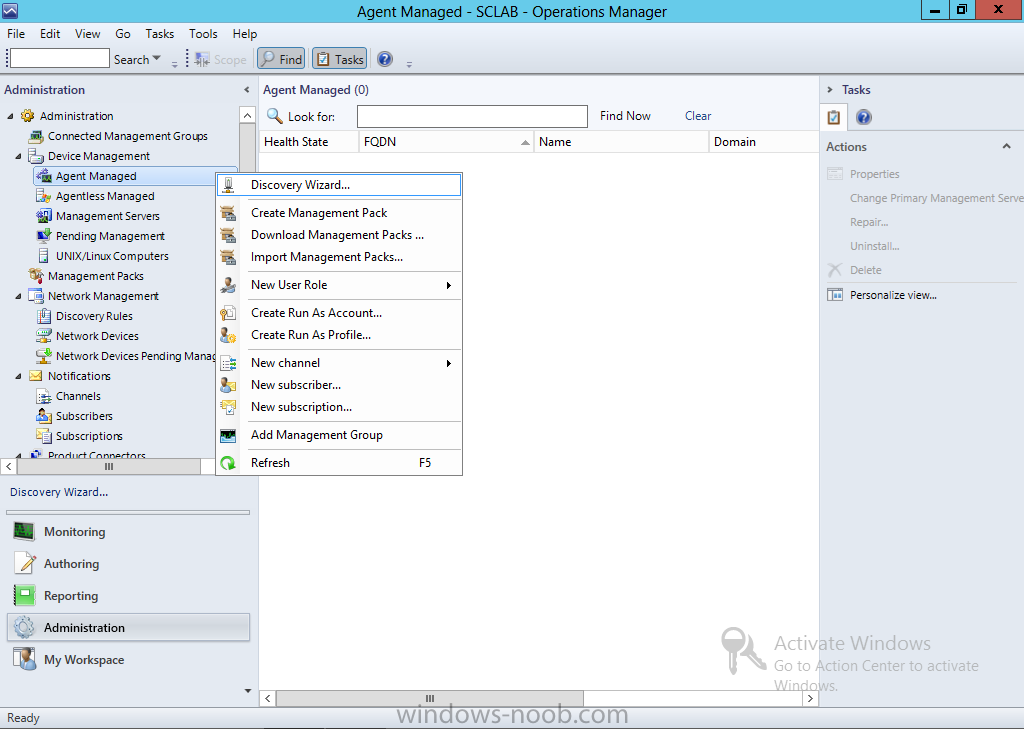Select Network Devices Pending Management tree item
1024x729 pixels.
coord(135,356)
